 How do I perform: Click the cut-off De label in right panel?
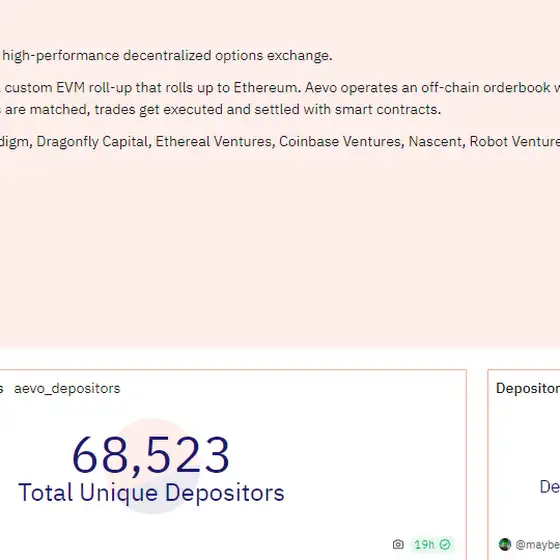click(550, 487)
